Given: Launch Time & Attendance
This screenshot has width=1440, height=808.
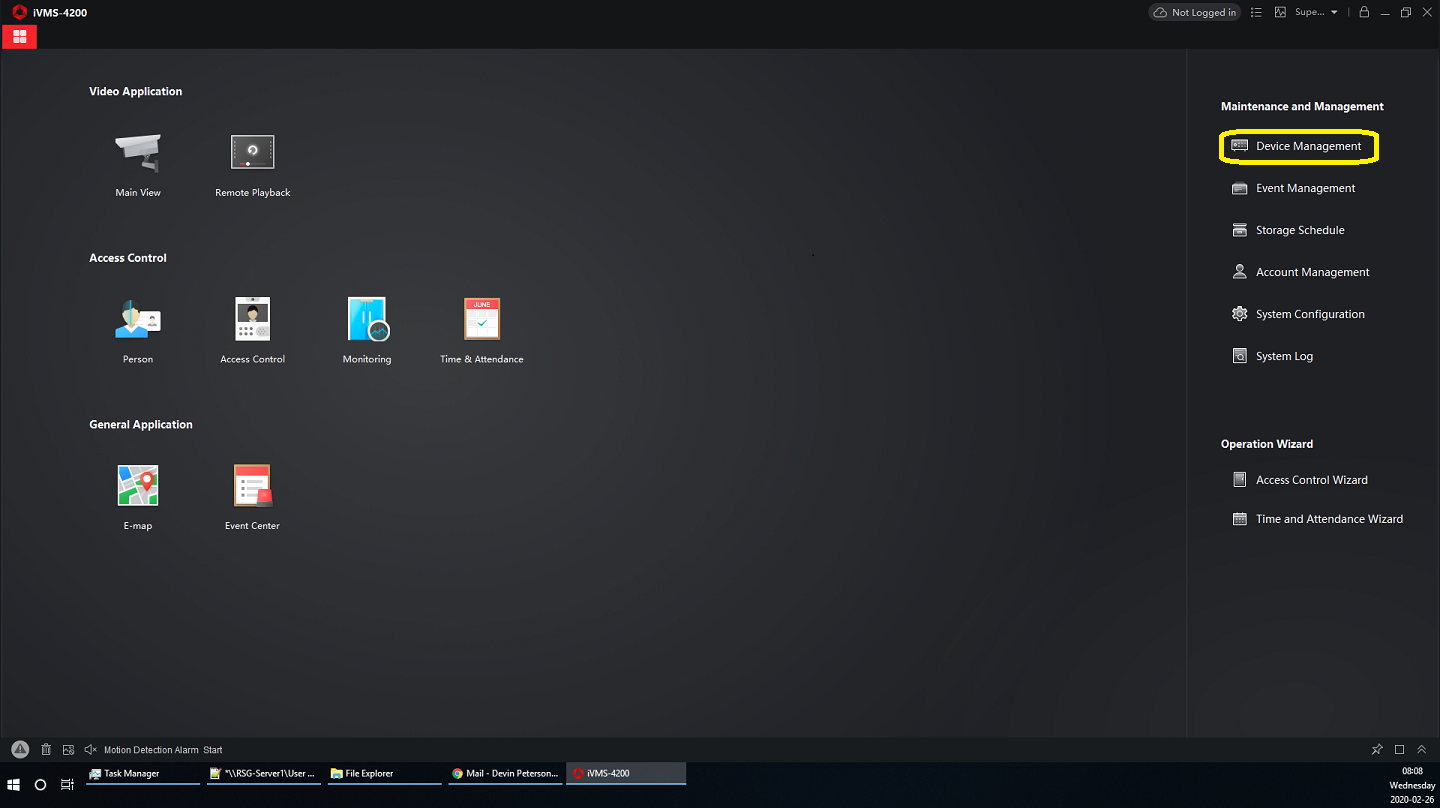Looking at the screenshot, I should 481,319.
